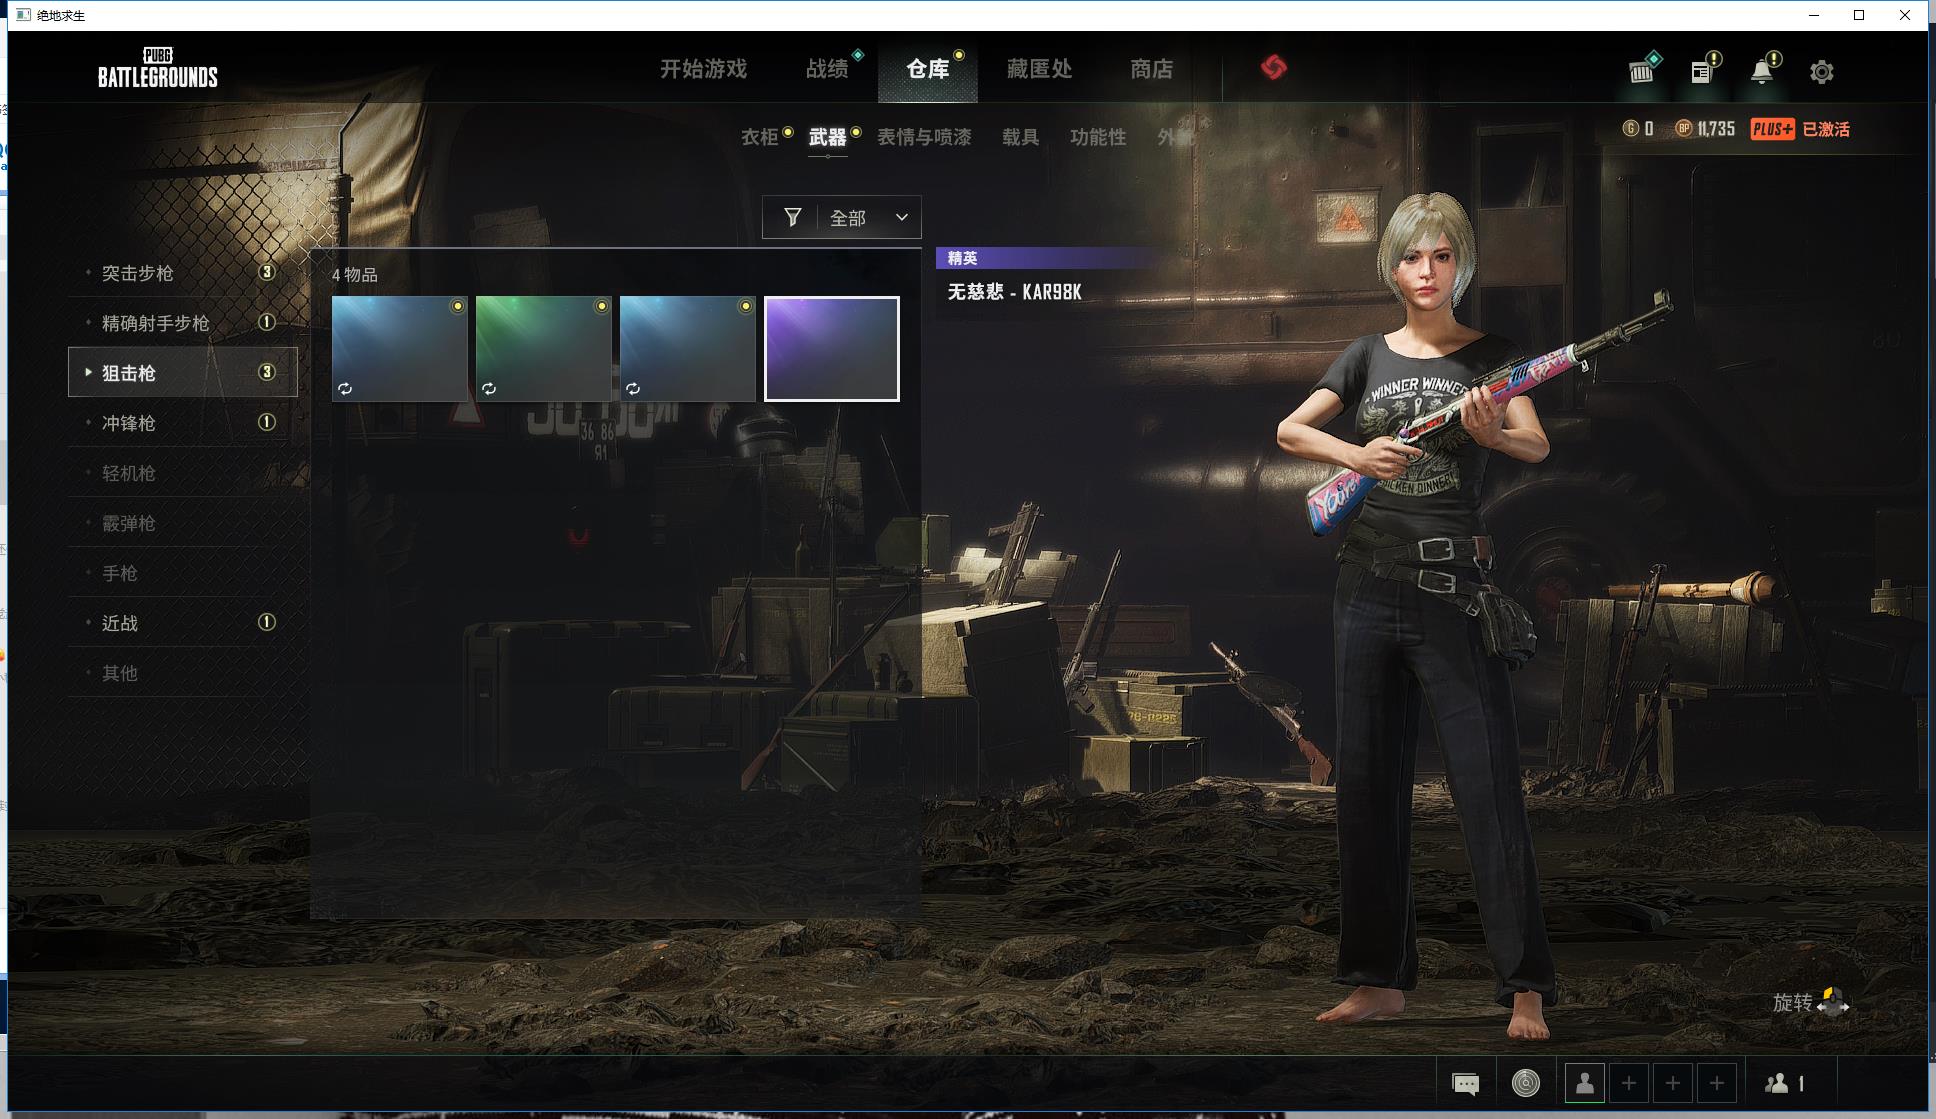Select the 突击步枪 category
The height and width of the screenshot is (1119, 1936).
183,273
